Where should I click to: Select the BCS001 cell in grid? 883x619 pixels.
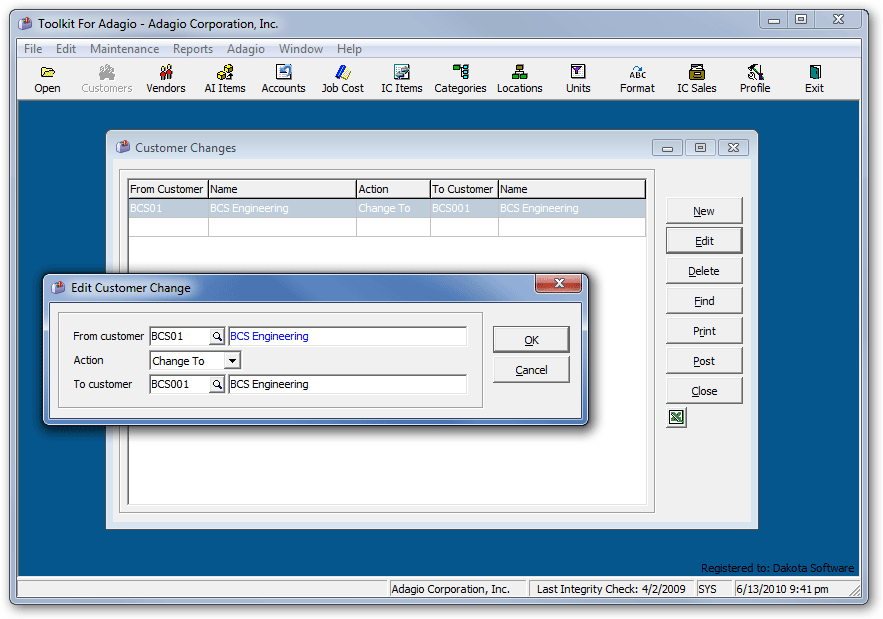[x=464, y=208]
